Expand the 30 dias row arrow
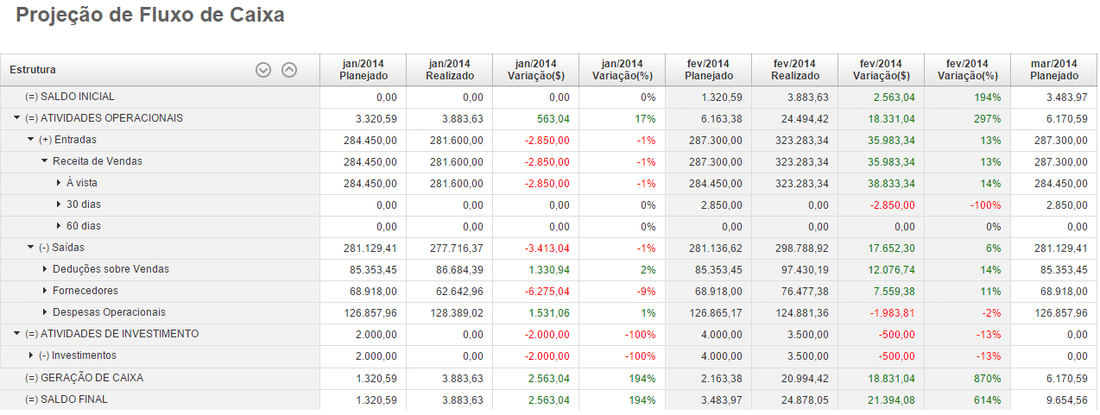 click(x=59, y=205)
